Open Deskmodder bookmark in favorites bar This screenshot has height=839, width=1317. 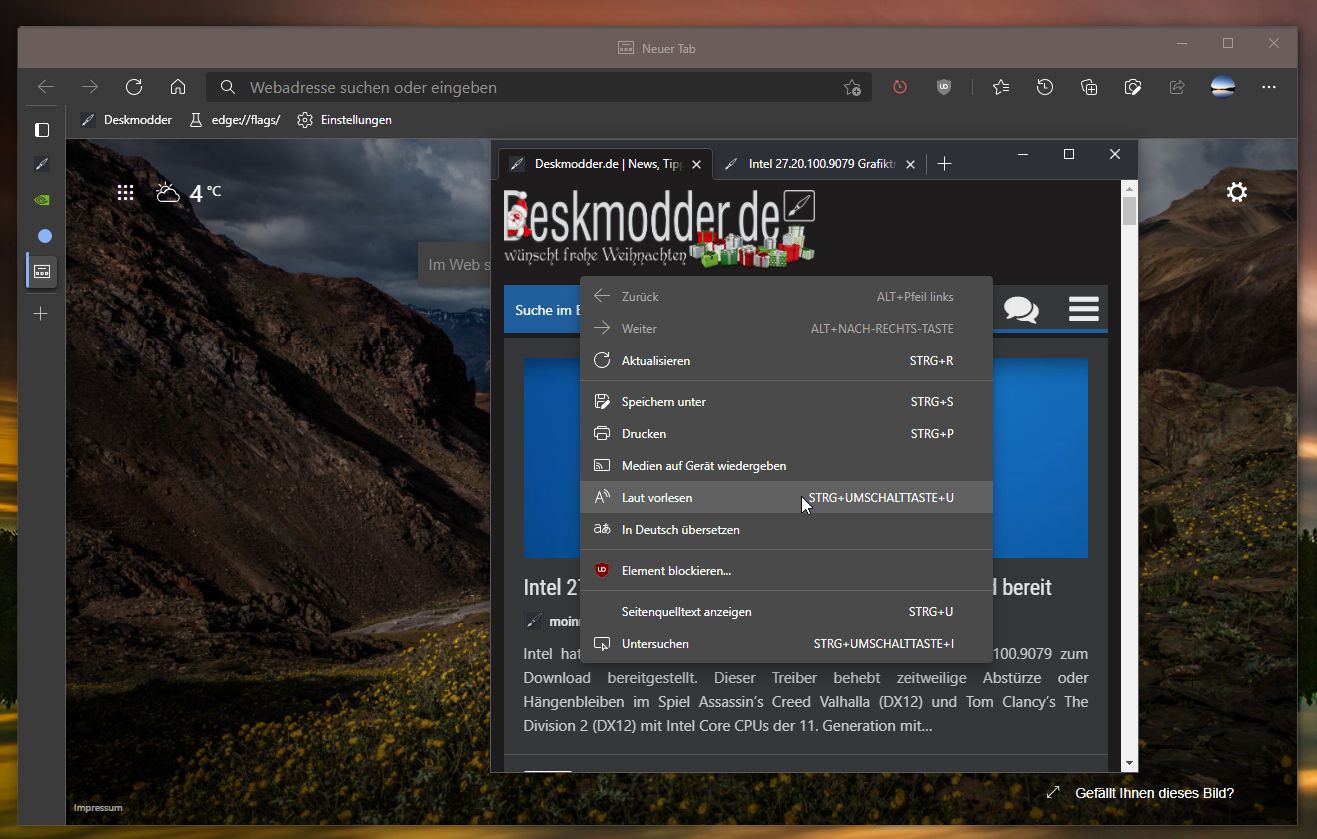pos(126,120)
